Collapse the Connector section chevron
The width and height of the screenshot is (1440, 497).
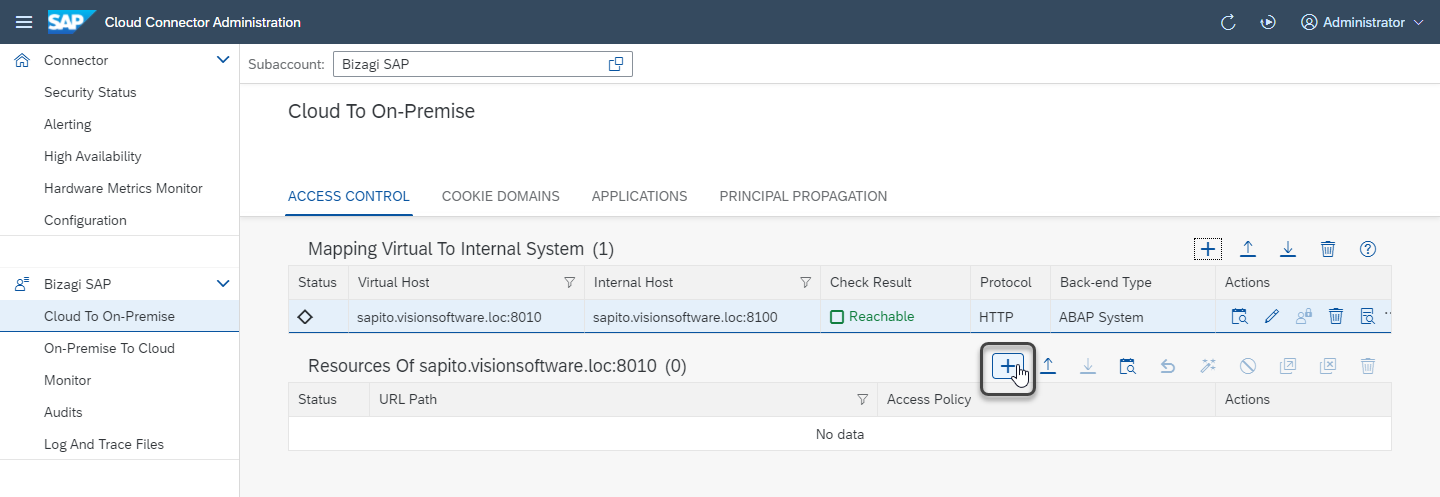coord(223,60)
